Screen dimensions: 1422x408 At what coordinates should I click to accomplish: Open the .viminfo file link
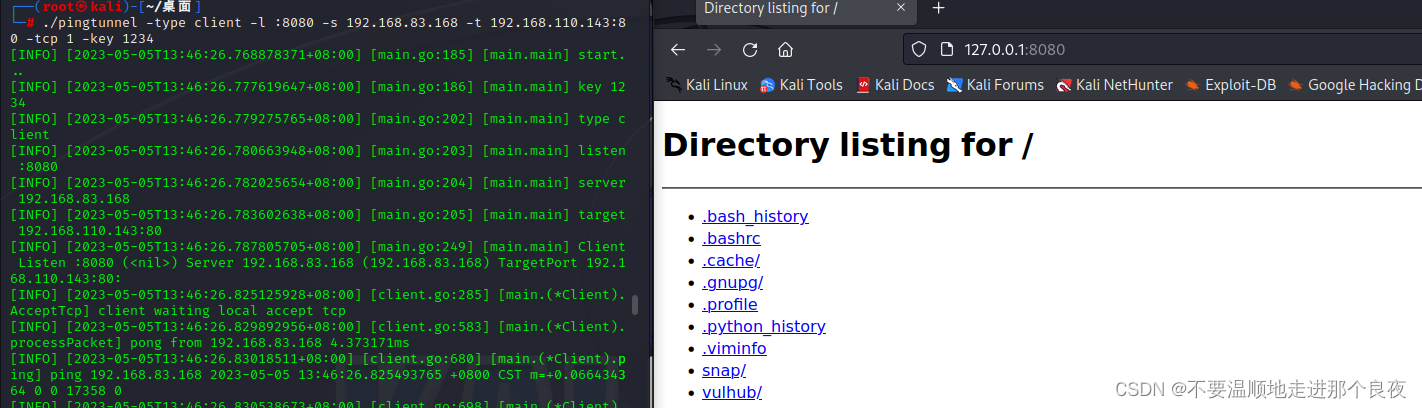pyautogui.click(x=734, y=348)
